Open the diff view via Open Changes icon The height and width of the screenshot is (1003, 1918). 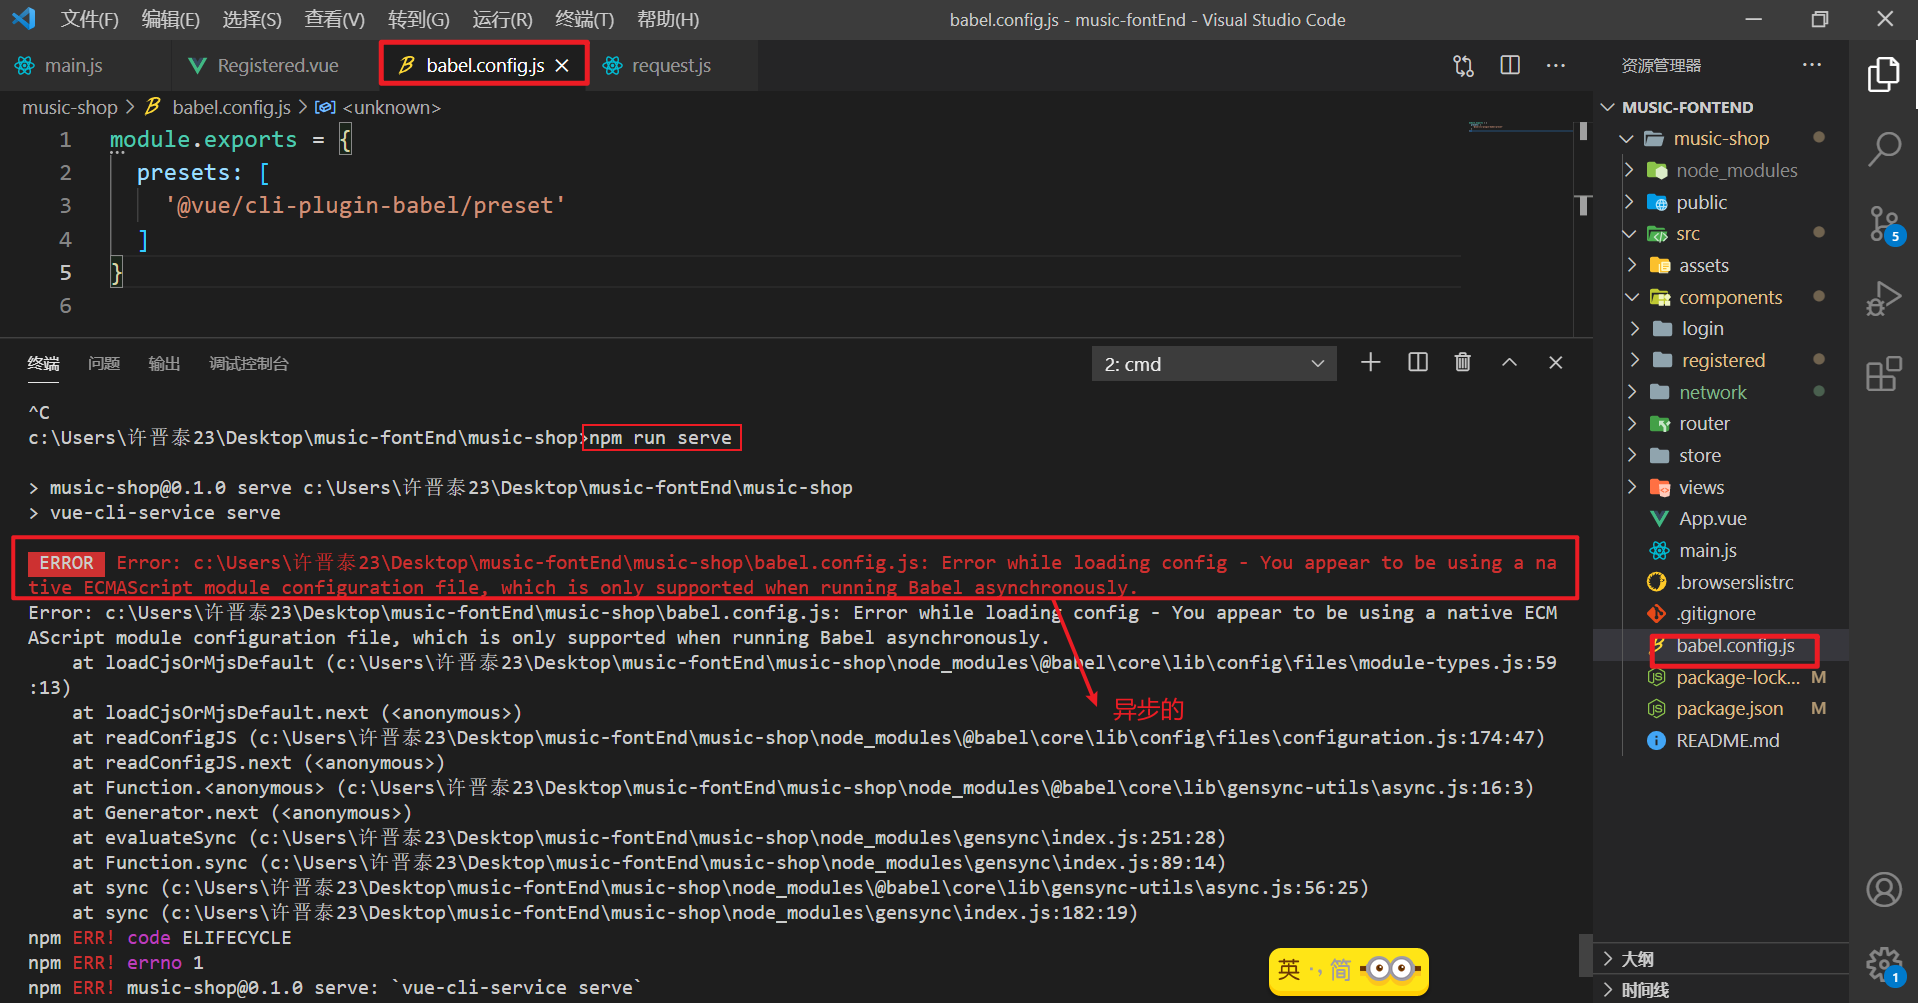[x=1462, y=65]
